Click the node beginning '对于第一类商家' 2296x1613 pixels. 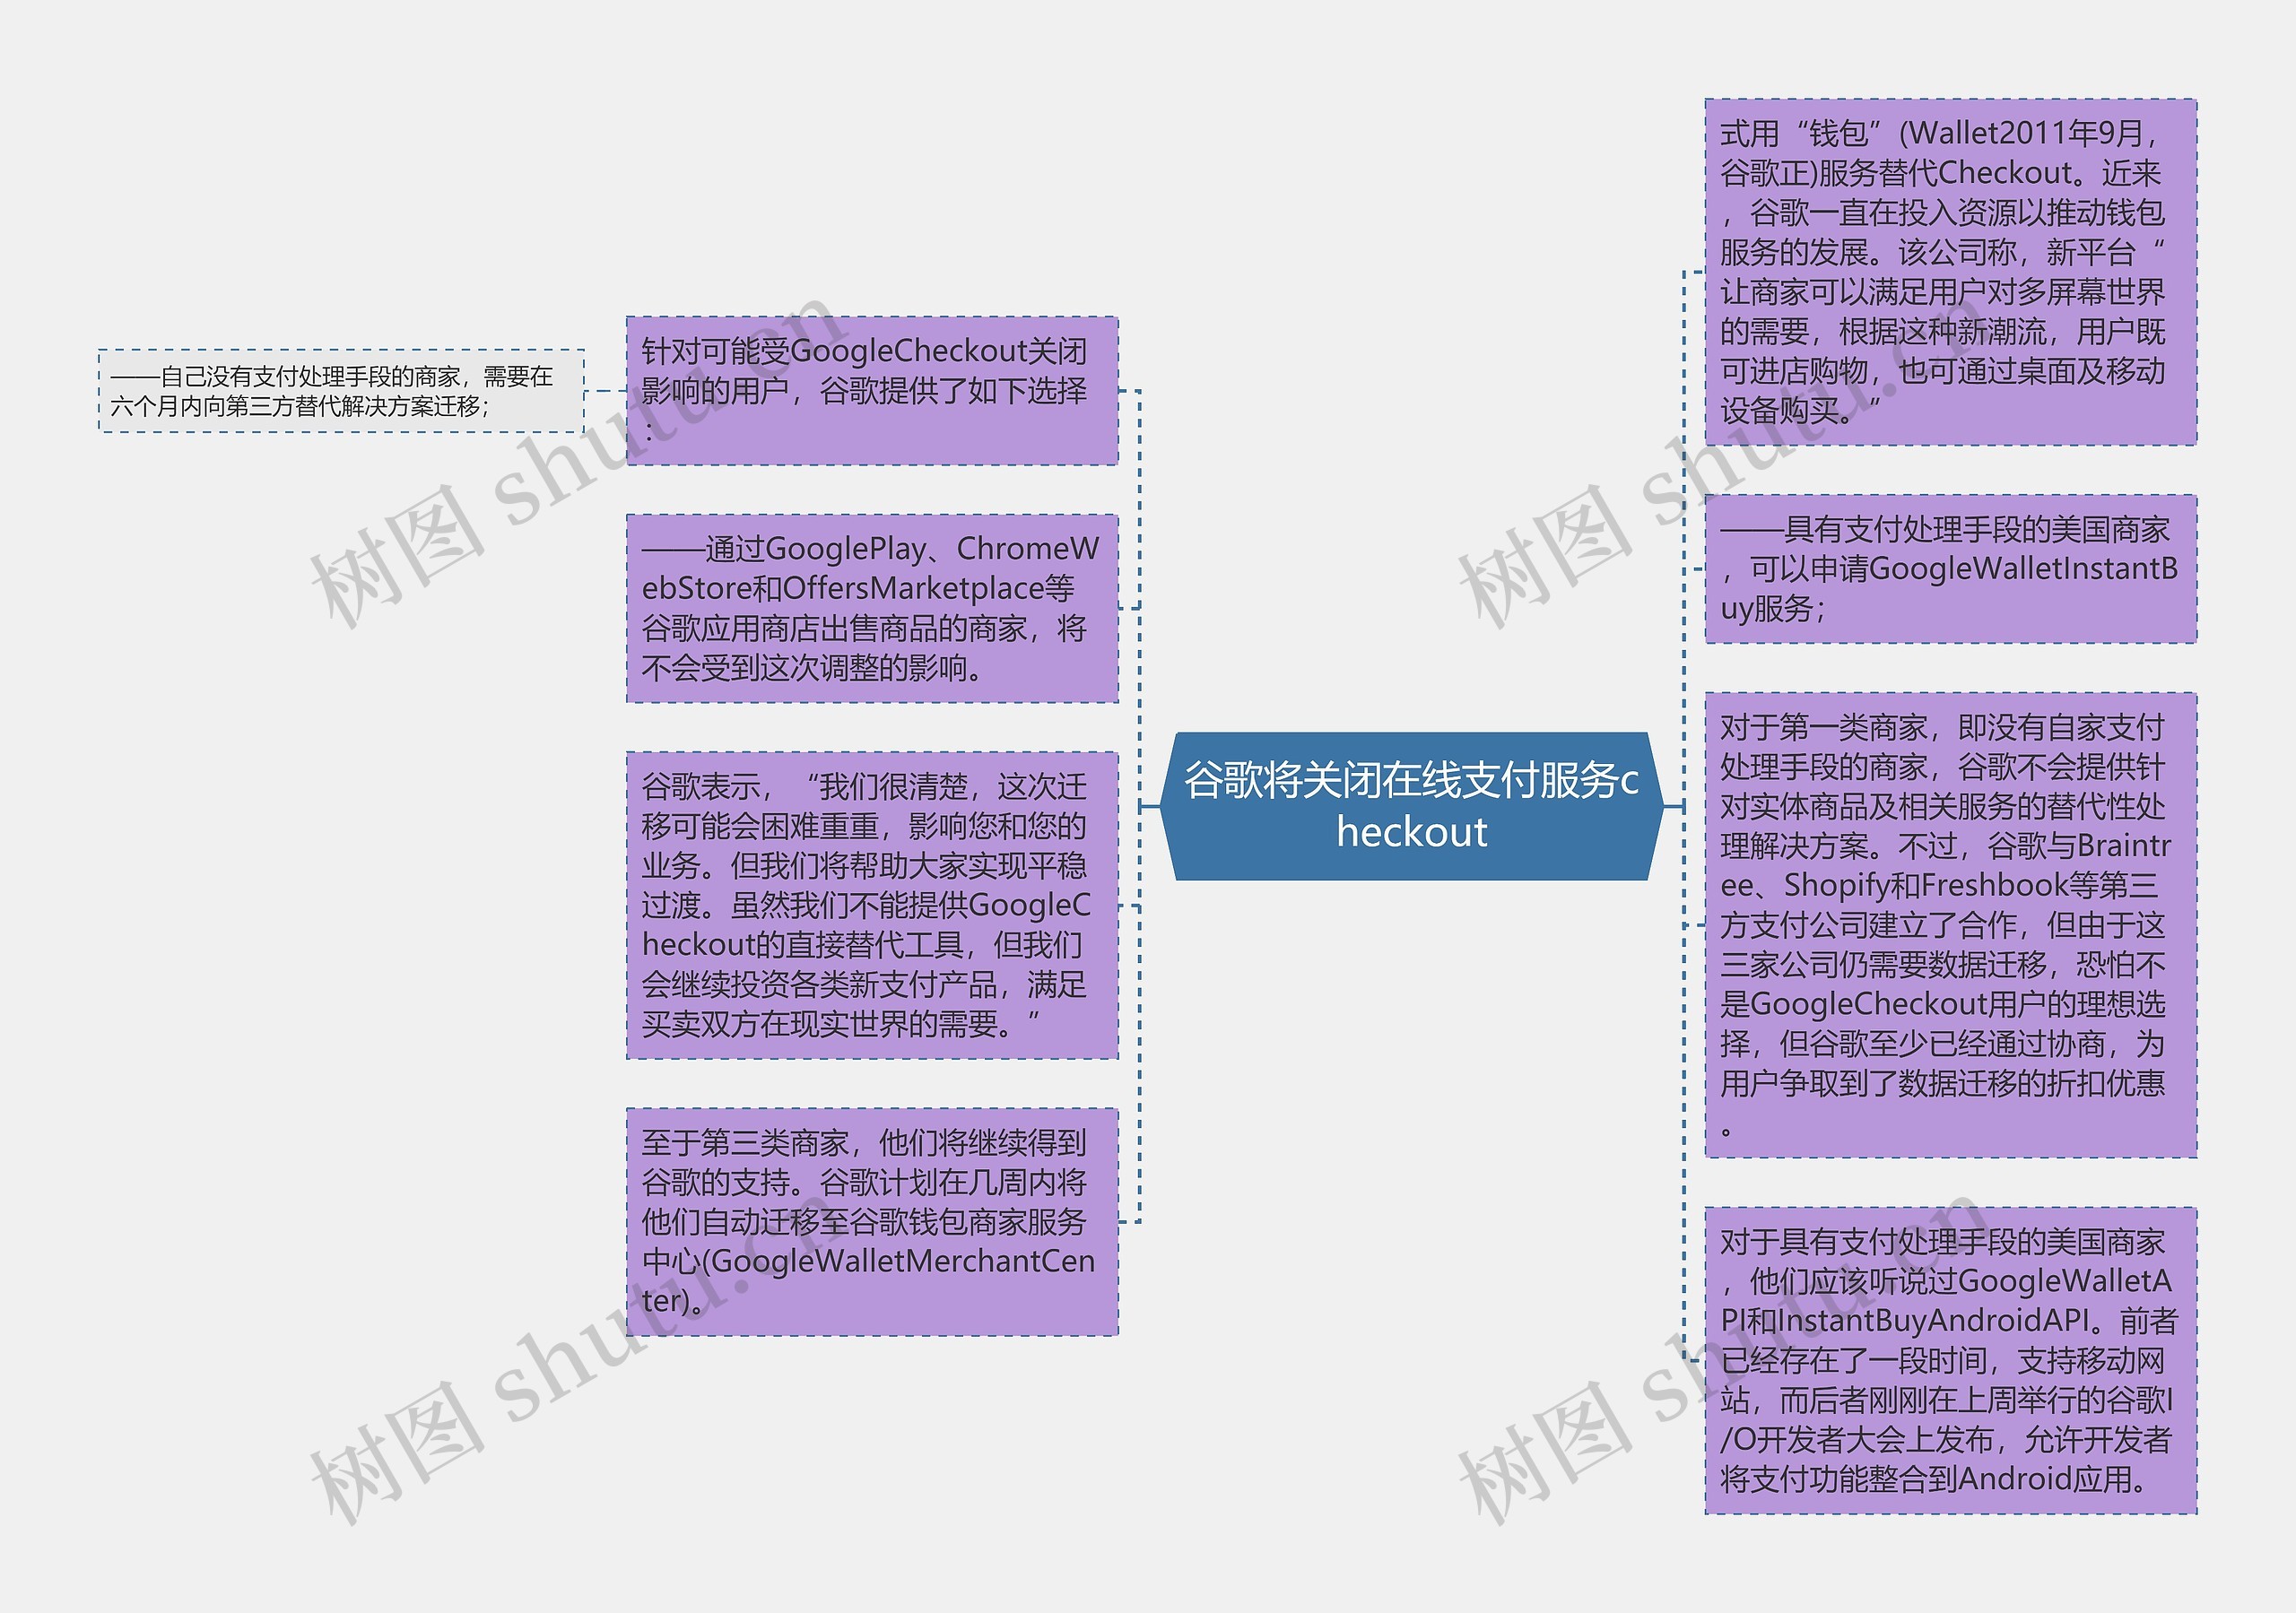coord(1950,925)
